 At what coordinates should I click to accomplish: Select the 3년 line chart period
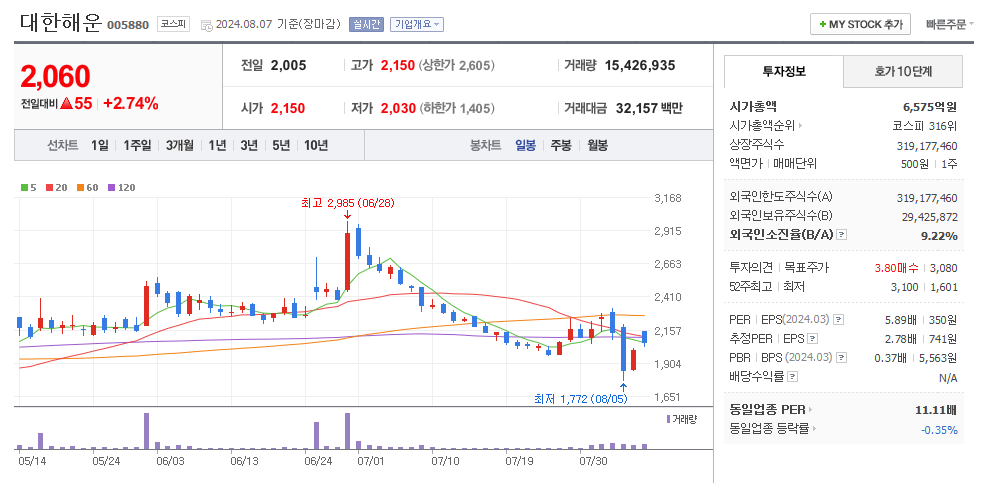249,146
